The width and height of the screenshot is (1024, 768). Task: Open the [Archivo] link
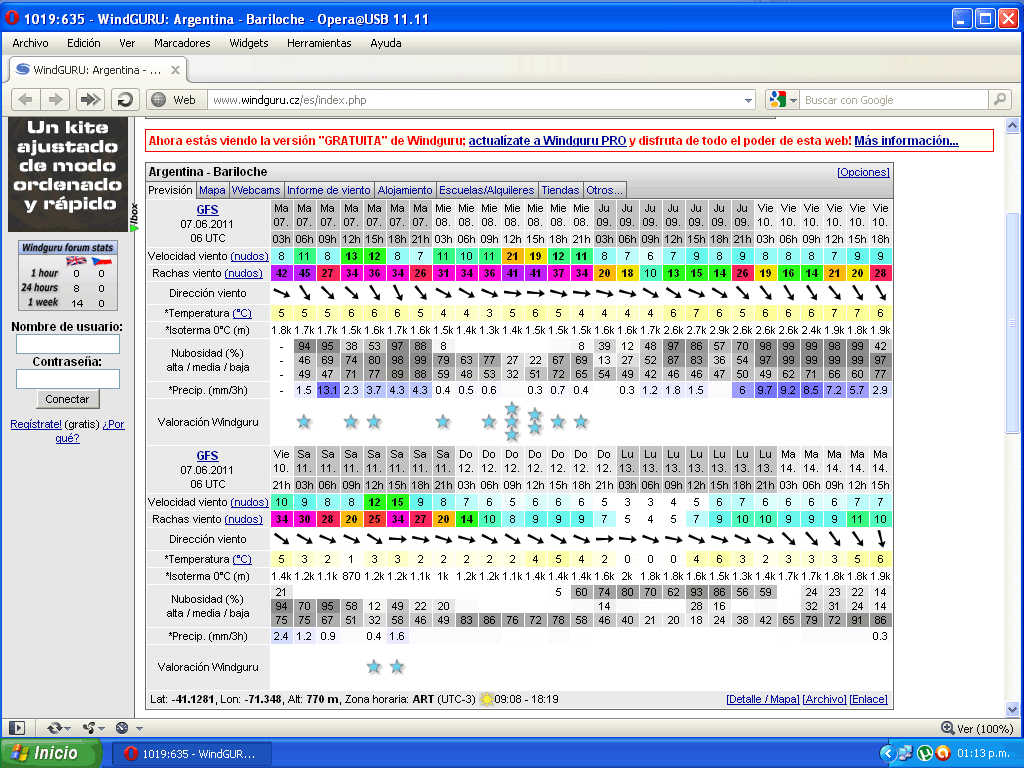click(824, 699)
